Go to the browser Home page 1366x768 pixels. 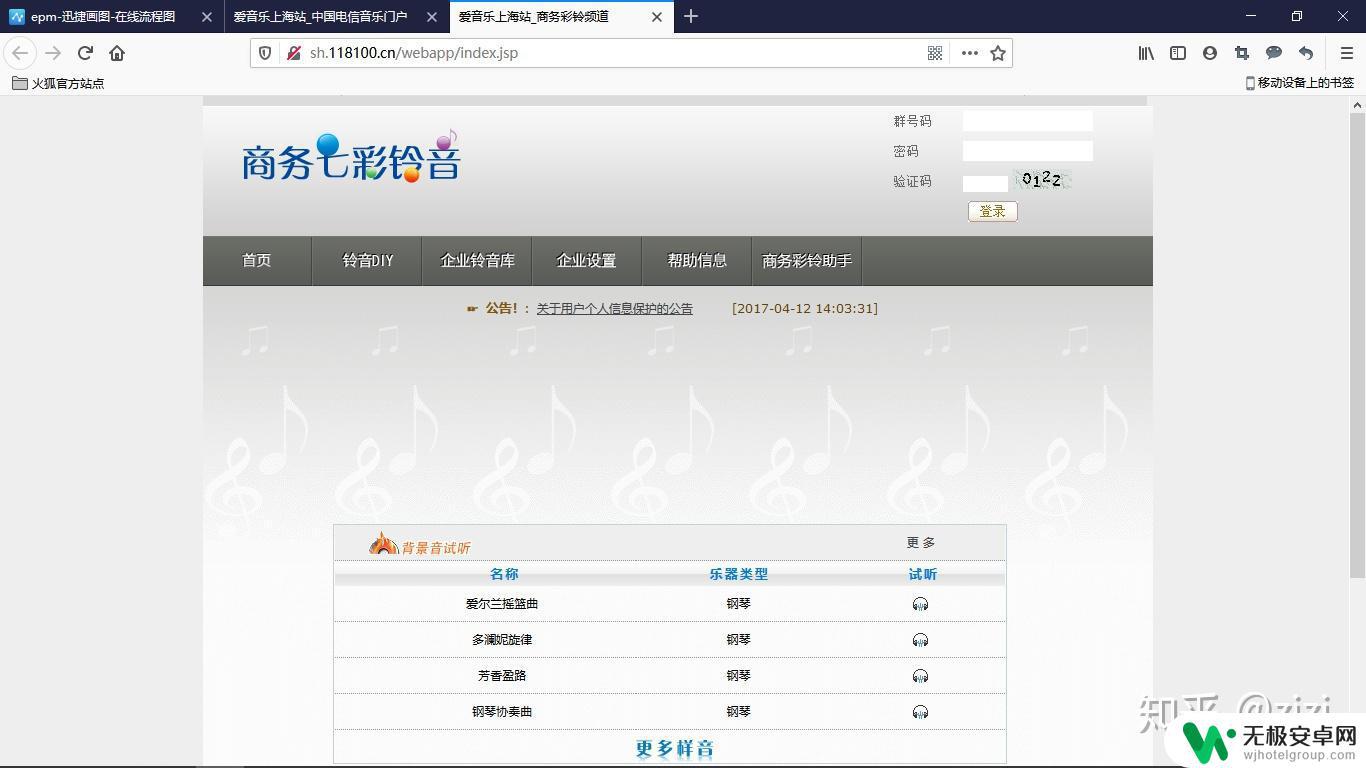pyautogui.click(x=117, y=53)
